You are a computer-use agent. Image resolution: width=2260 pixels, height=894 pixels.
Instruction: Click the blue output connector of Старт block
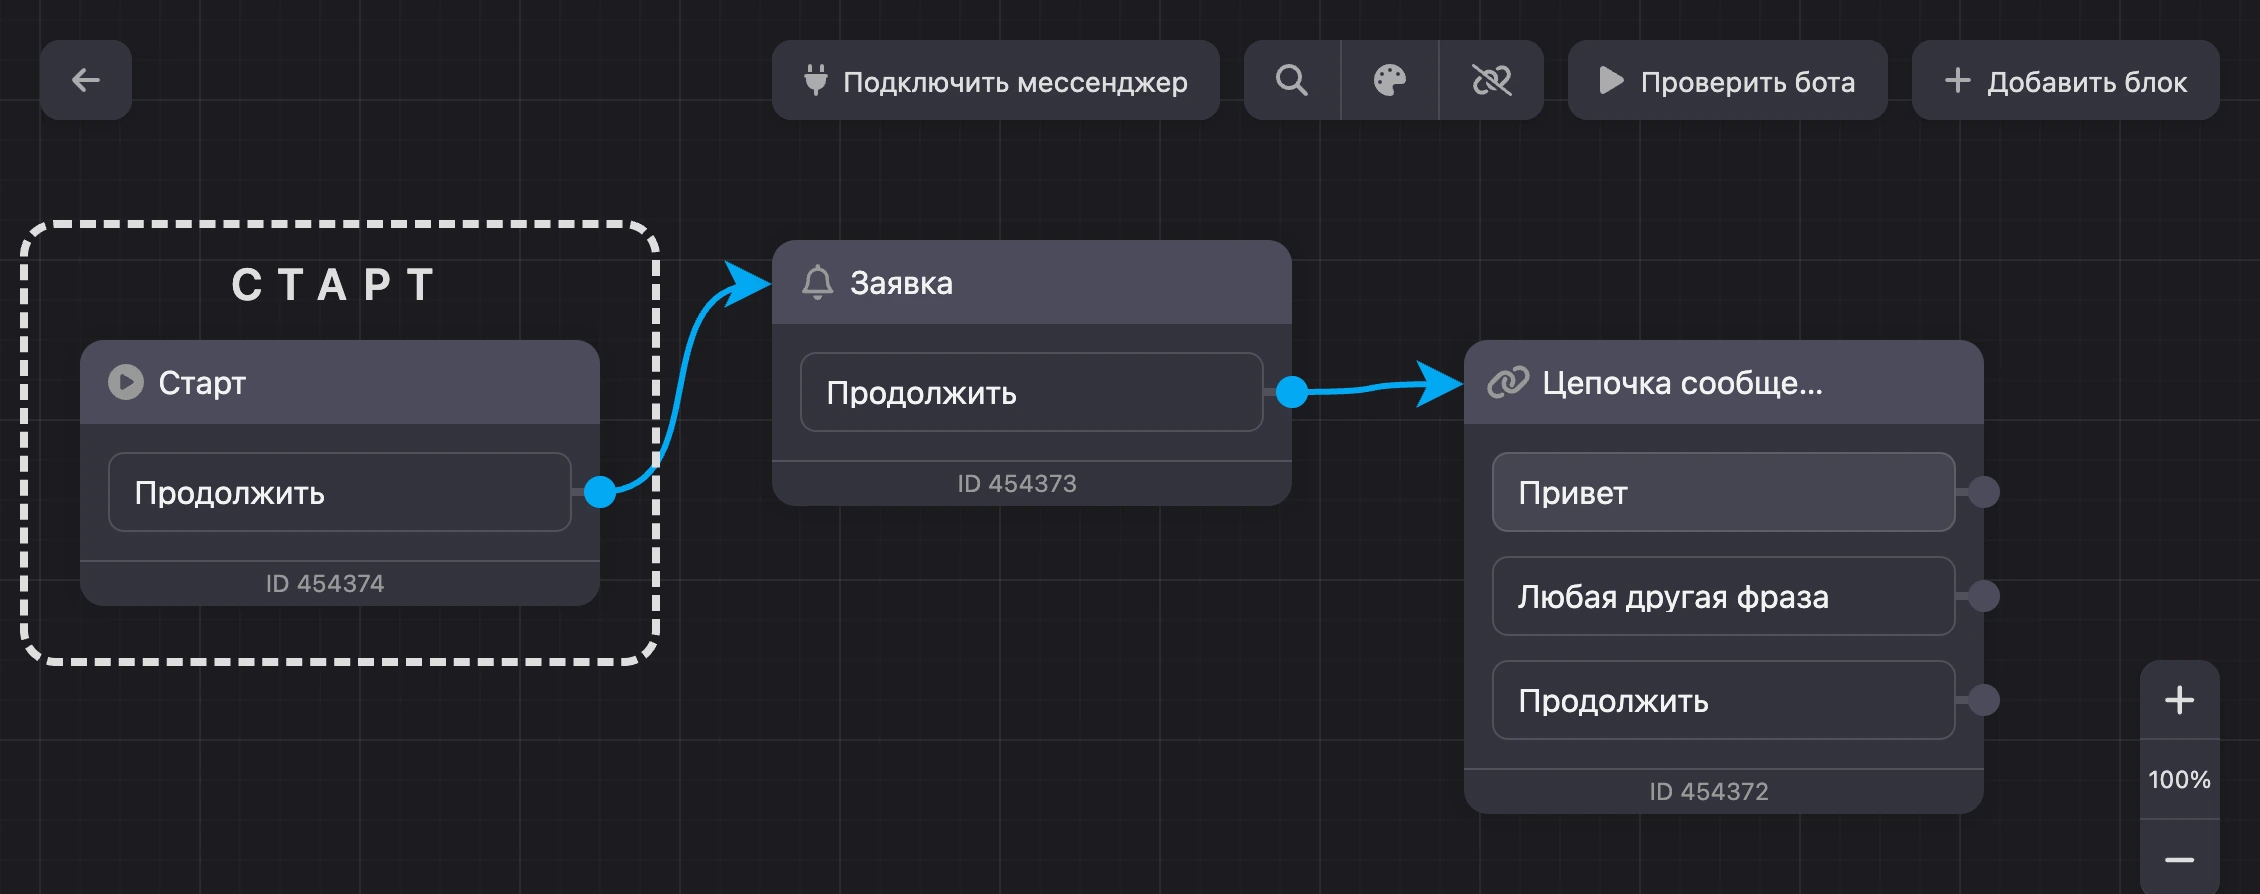point(600,492)
